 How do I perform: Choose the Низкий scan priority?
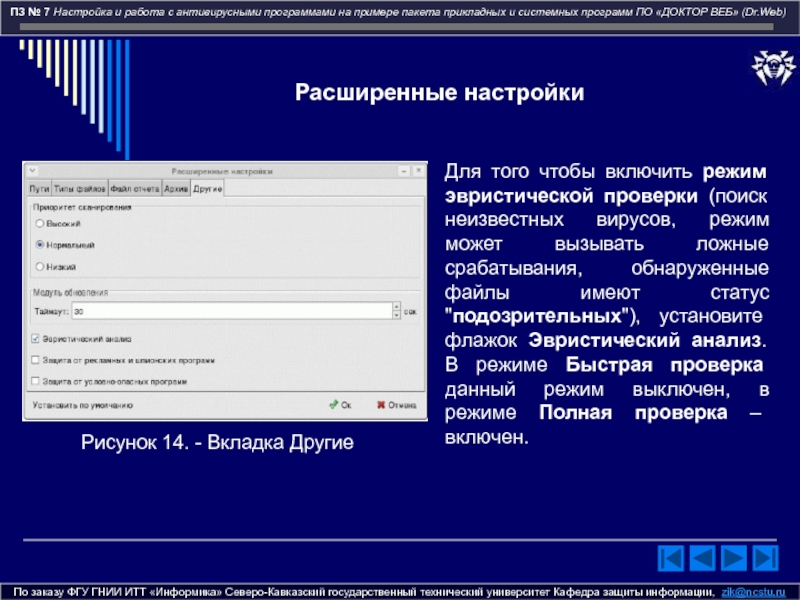pos(40,266)
